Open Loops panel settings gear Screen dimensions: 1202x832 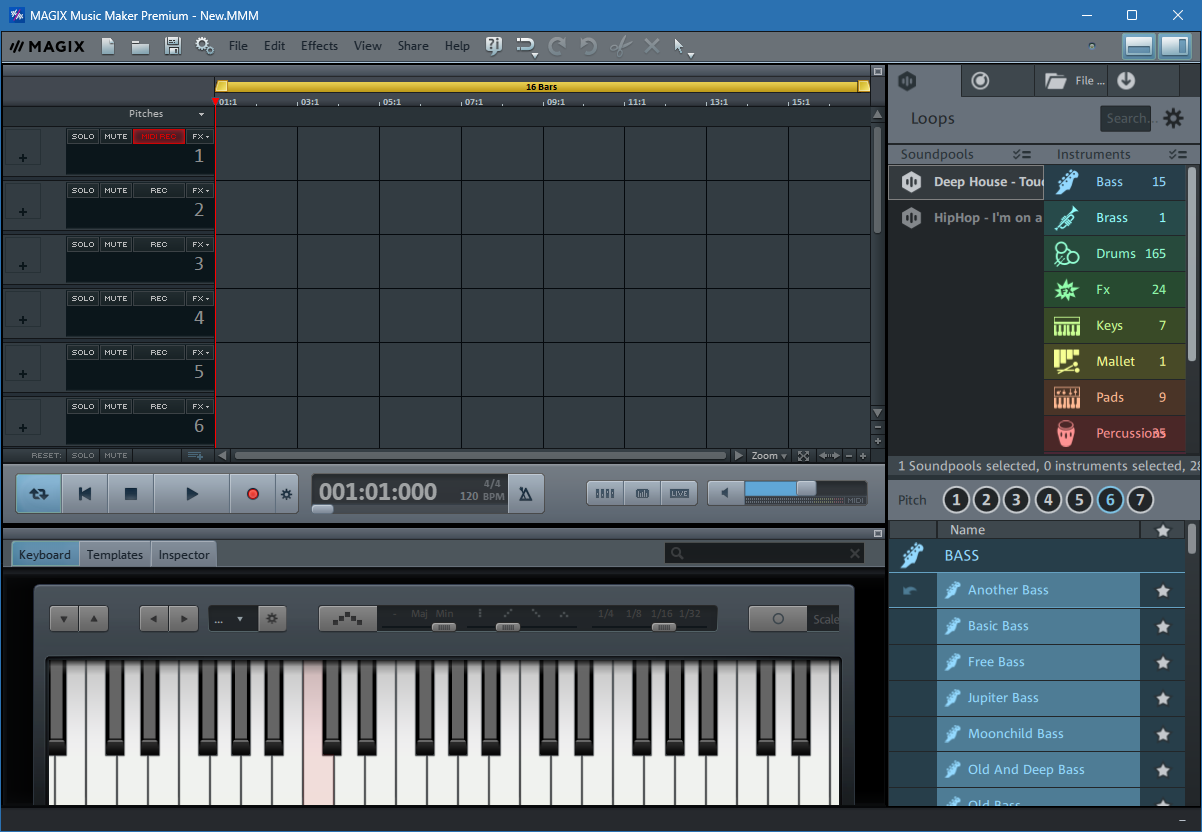[x=1173, y=118]
